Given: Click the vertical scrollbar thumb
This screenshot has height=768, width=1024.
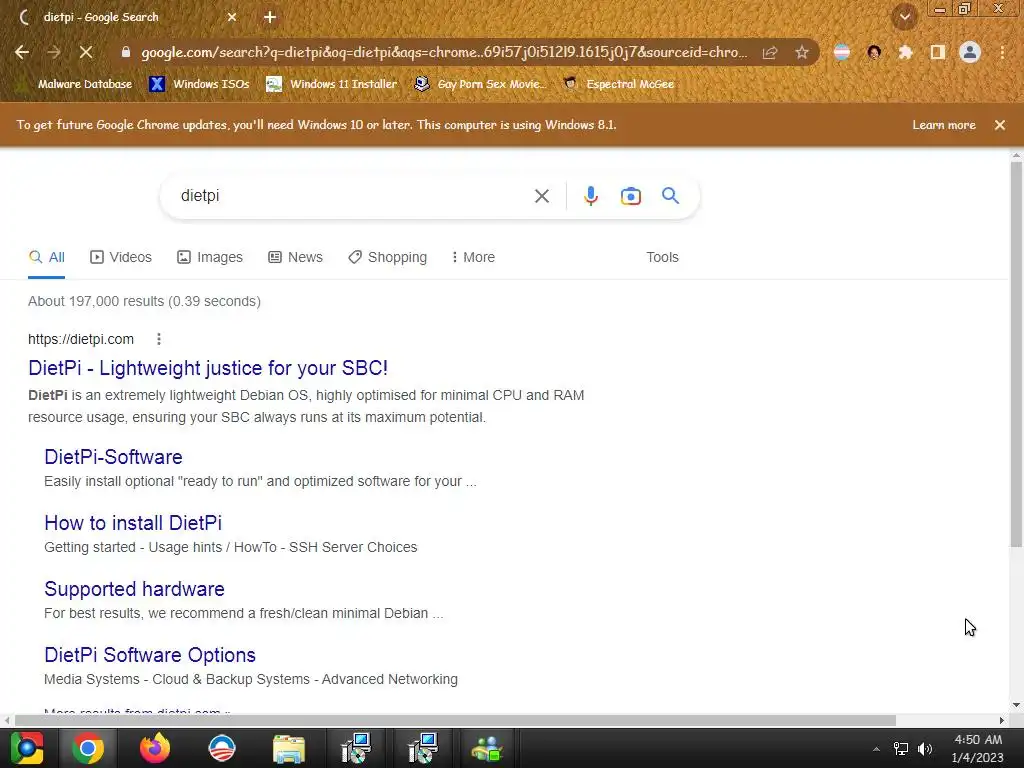Looking at the screenshot, I should click(x=1016, y=354).
